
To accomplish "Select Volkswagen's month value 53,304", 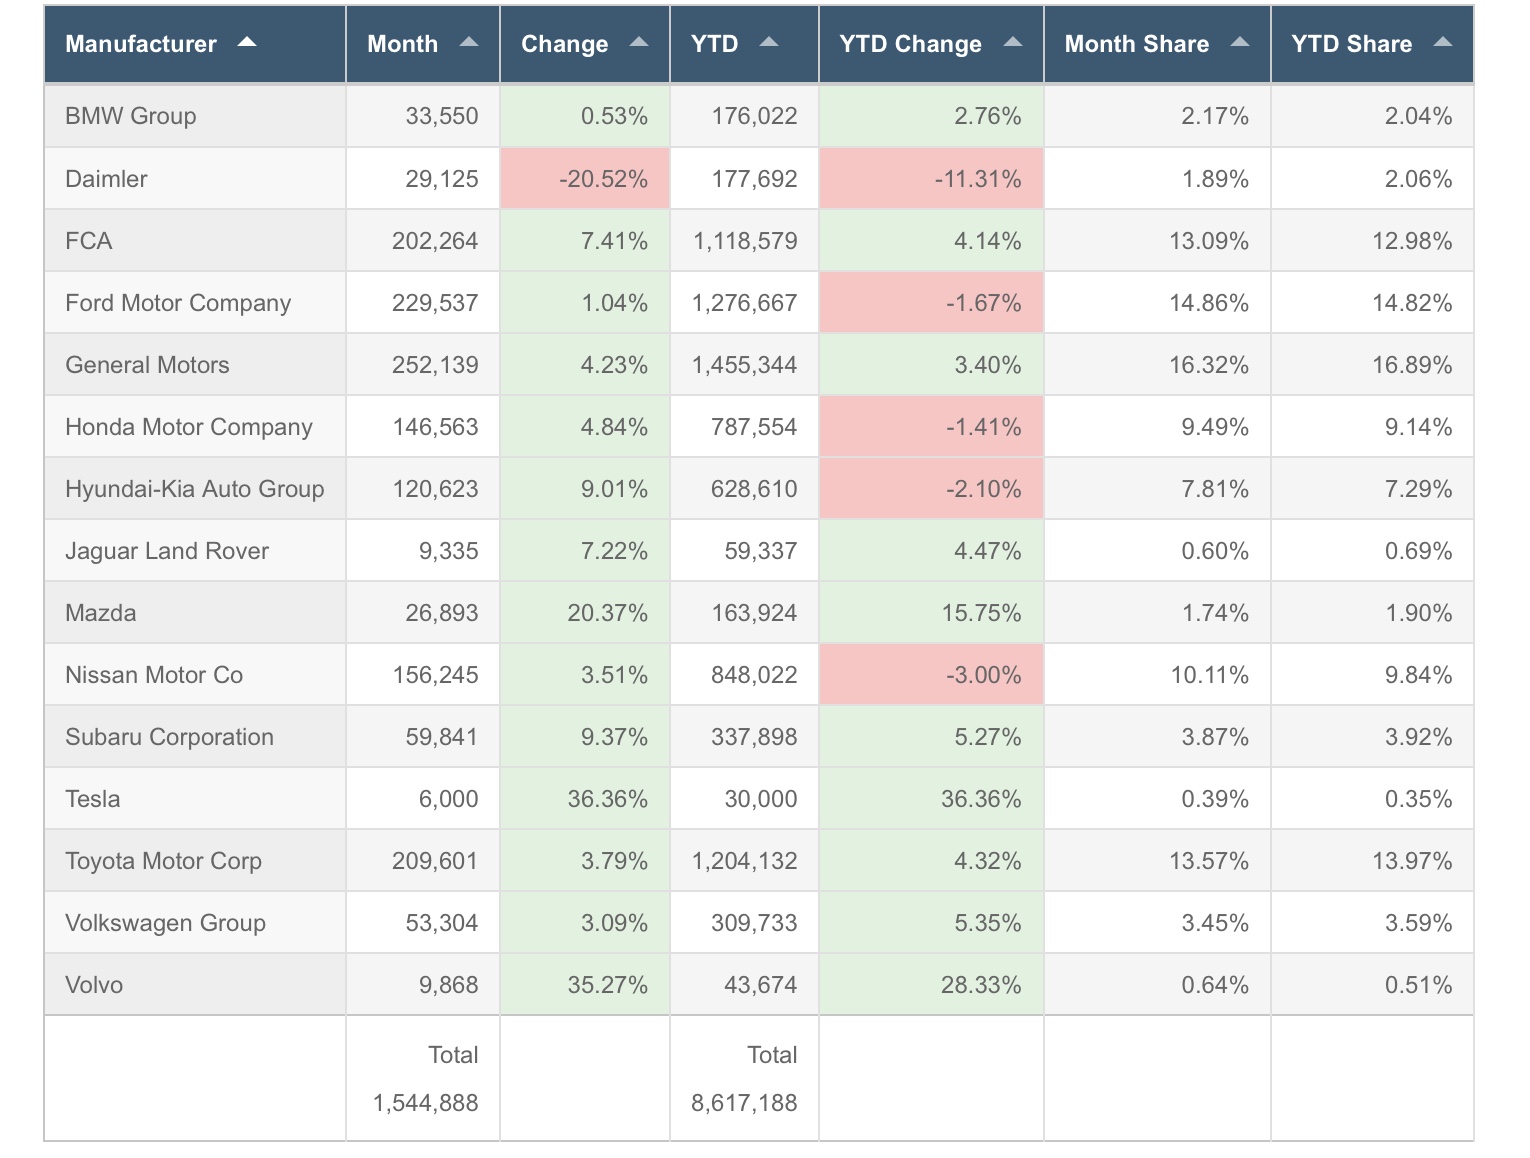I will (441, 923).
